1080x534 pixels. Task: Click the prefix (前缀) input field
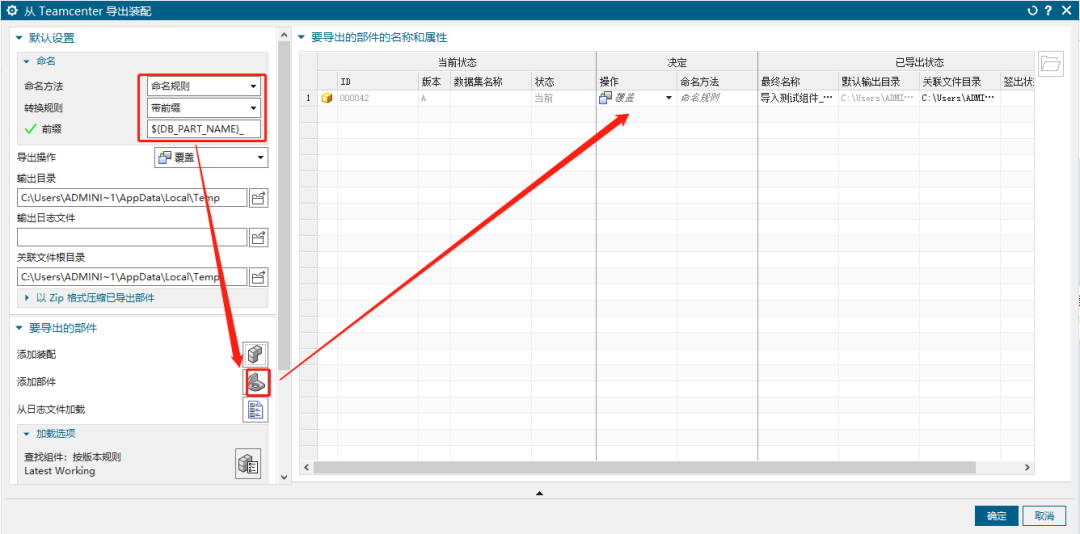pos(205,129)
